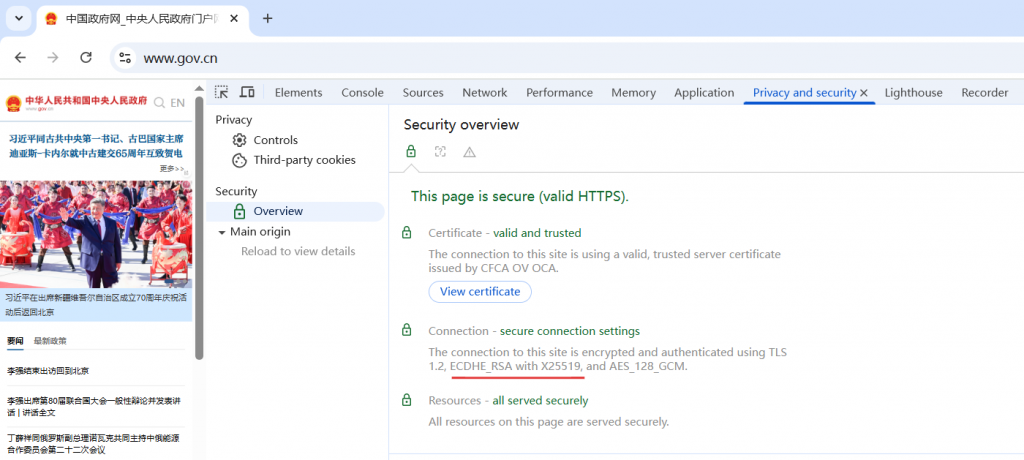Switch to the Network tab

click(x=484, y=92)
